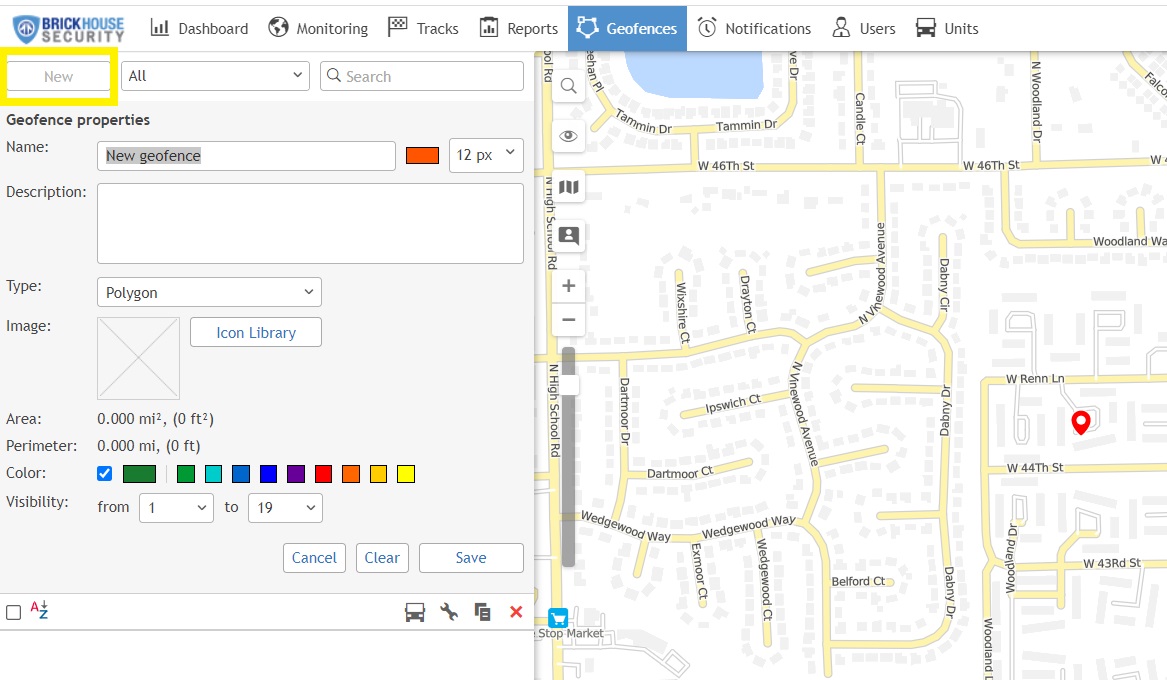The image size is (1167, 680).
Task: Pick the pure blue palette color
Action: pyautogui.click(x=269, y=474)
